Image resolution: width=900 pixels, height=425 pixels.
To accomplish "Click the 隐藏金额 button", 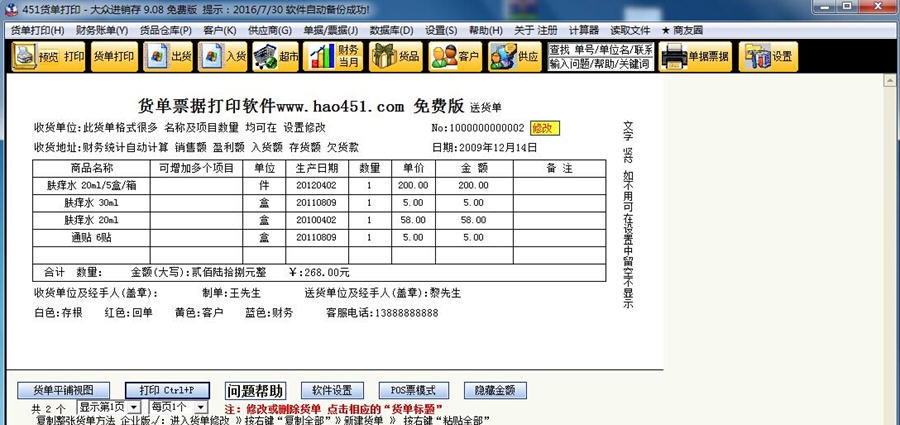I will click(x=495, y=391).
